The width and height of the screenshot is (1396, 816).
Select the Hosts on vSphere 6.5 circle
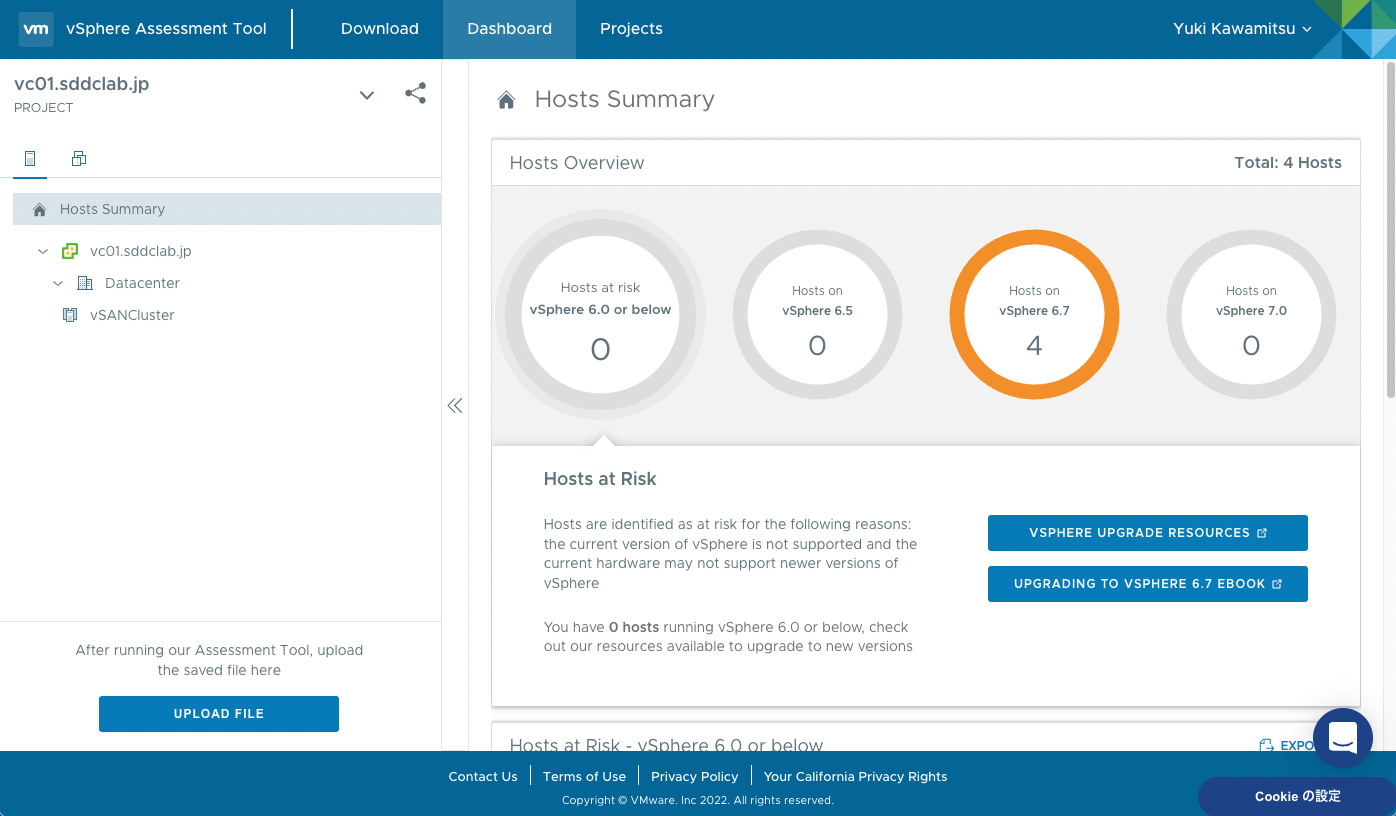tap(817, 315)
